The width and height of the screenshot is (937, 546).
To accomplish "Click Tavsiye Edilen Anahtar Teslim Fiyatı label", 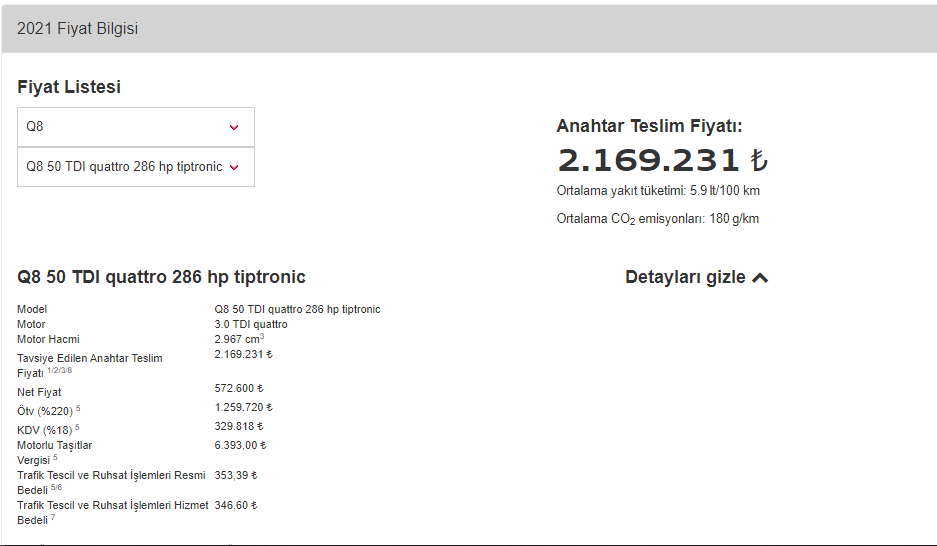I will (90, 365).
